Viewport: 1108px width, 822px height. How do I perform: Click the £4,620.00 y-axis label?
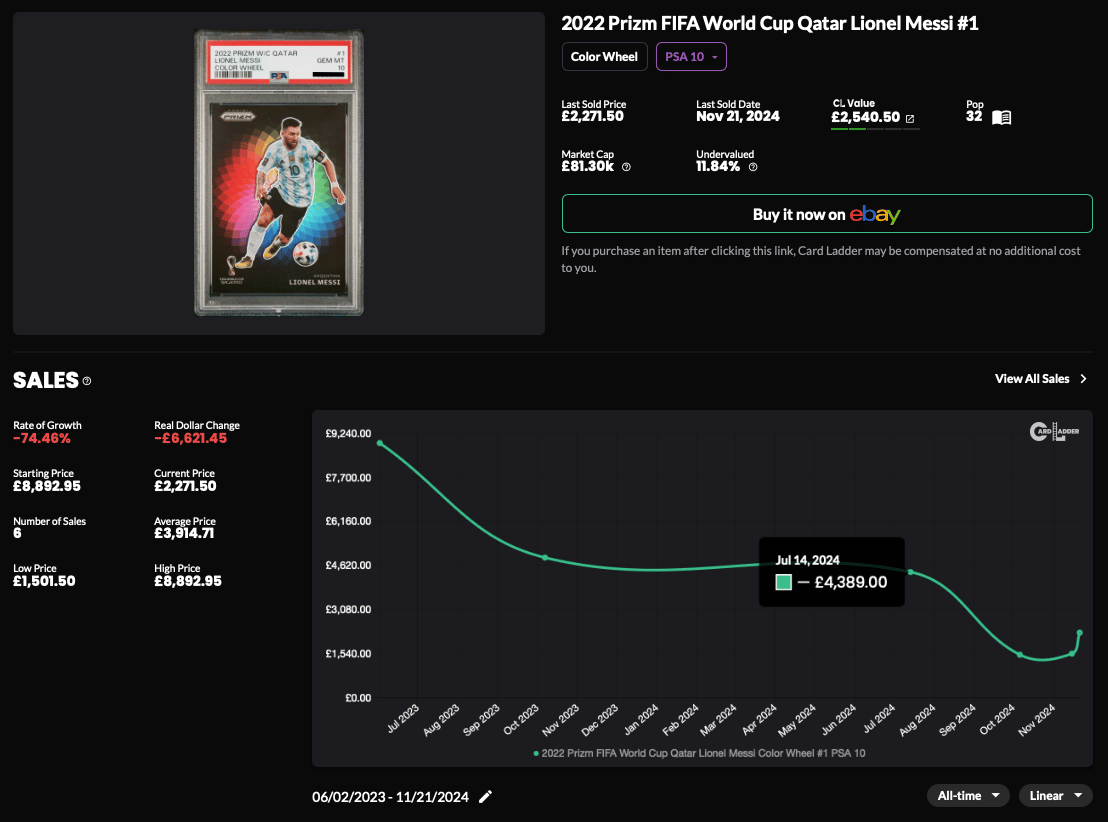348,565
